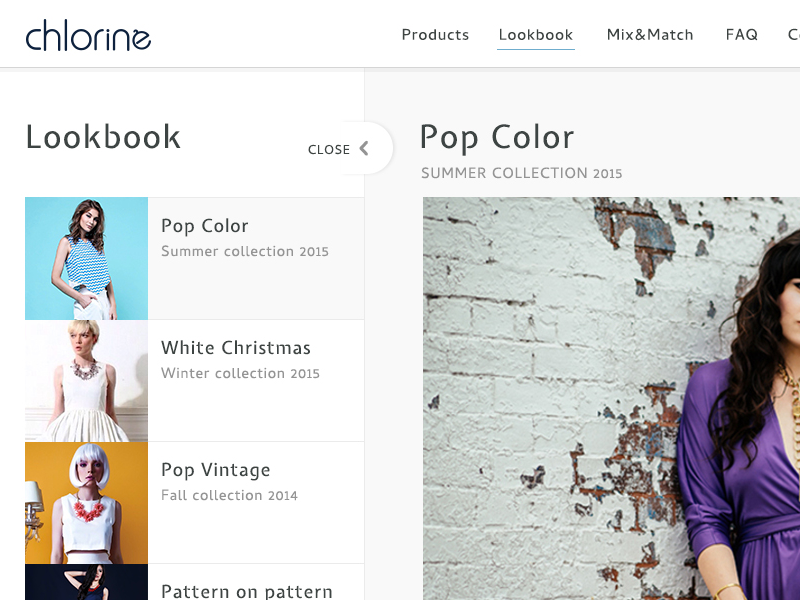Viewport: 800px width, 600px height.
Task: Collapse sidebar with the chevron arrow
Action: click(364, 149)
